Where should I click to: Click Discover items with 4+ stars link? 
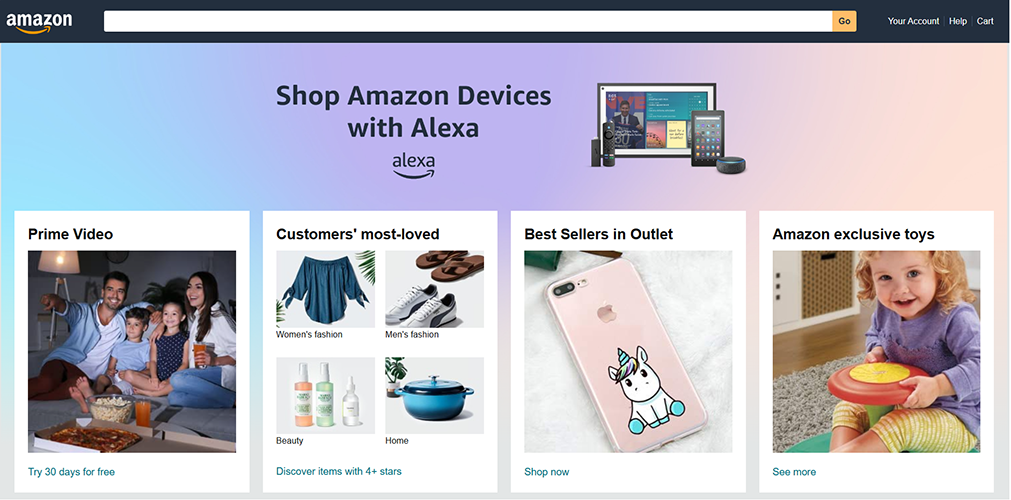[339, 471]
